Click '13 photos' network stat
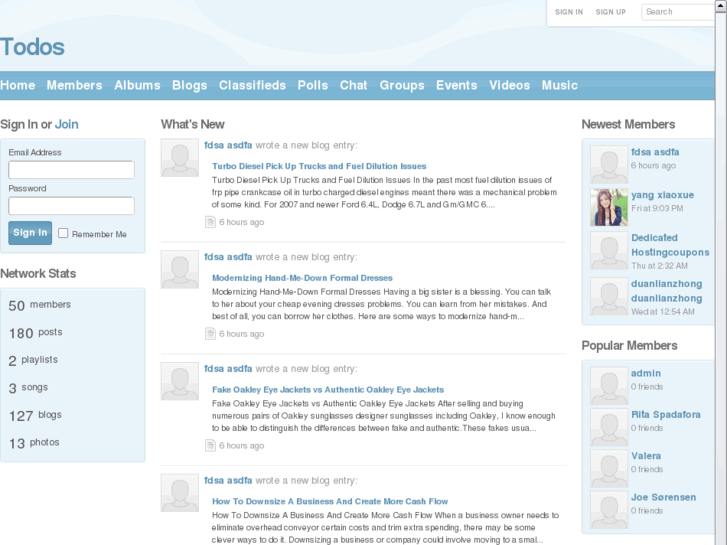The width and height of the screenshot is (727, 545). (x=34, y=443)
